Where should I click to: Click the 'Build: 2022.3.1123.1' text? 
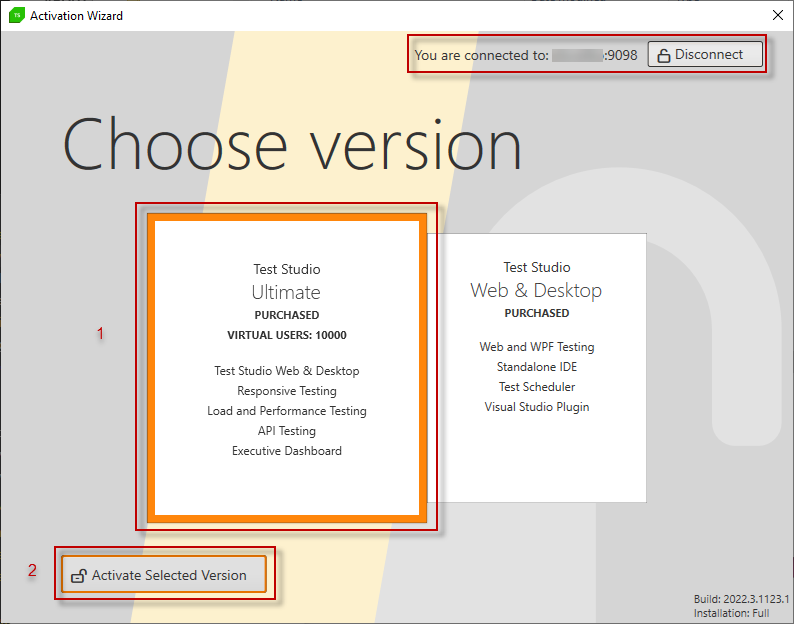pos(741,599)
